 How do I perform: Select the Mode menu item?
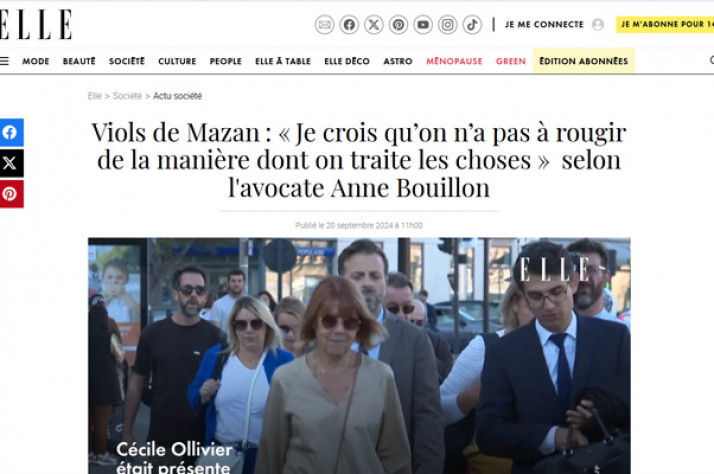pyautogui.click(x=36, y=61)
